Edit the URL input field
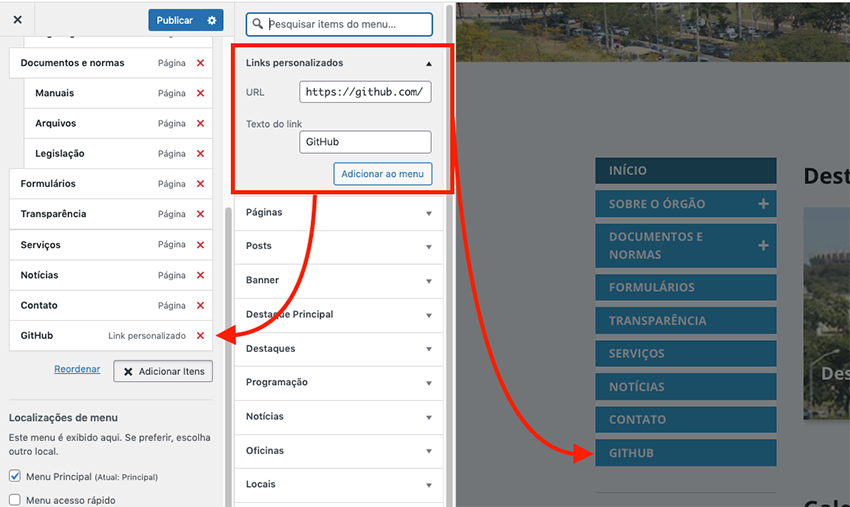 tap(365, 92)
